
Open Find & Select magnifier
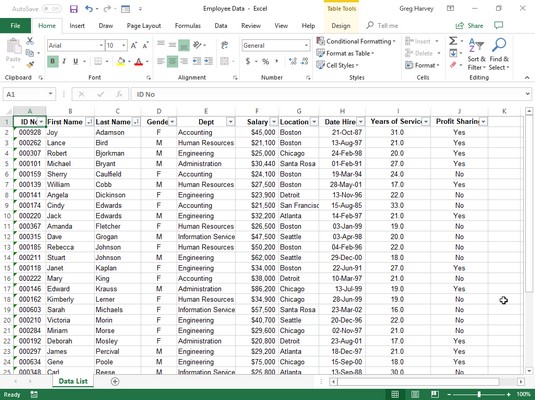click(499, 54)
